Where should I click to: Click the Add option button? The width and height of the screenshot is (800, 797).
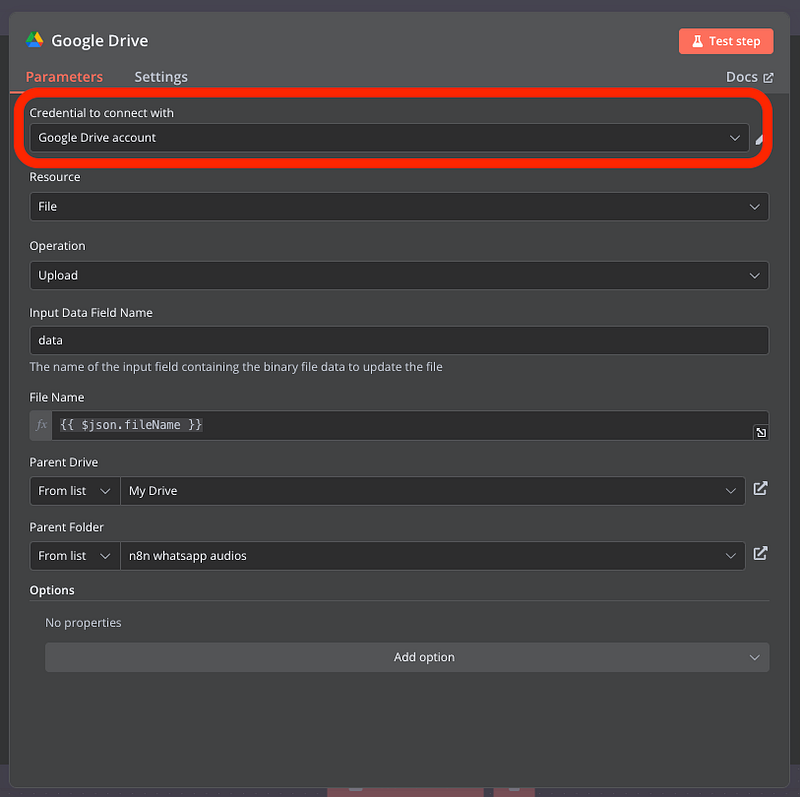point(407,657)
